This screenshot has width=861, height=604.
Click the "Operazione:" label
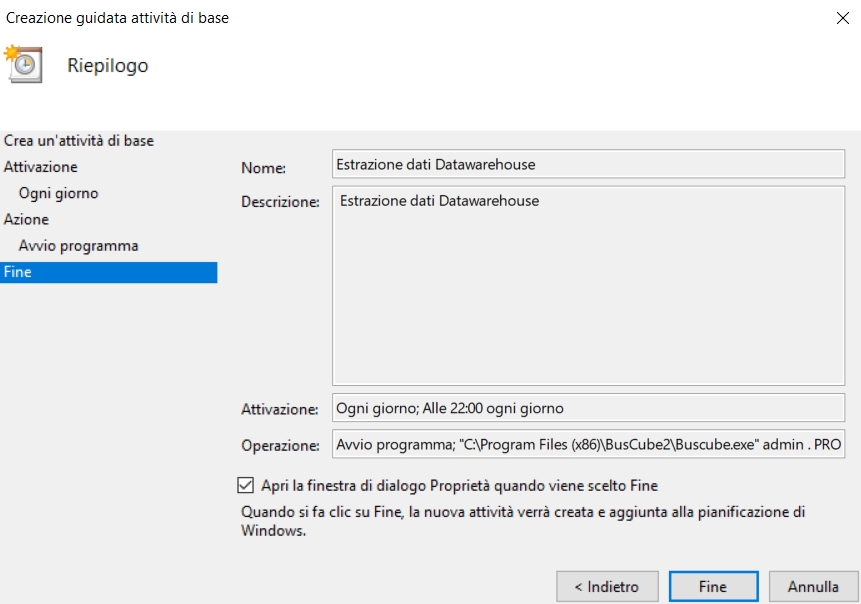pyautogui.click(x=280, y=445)
